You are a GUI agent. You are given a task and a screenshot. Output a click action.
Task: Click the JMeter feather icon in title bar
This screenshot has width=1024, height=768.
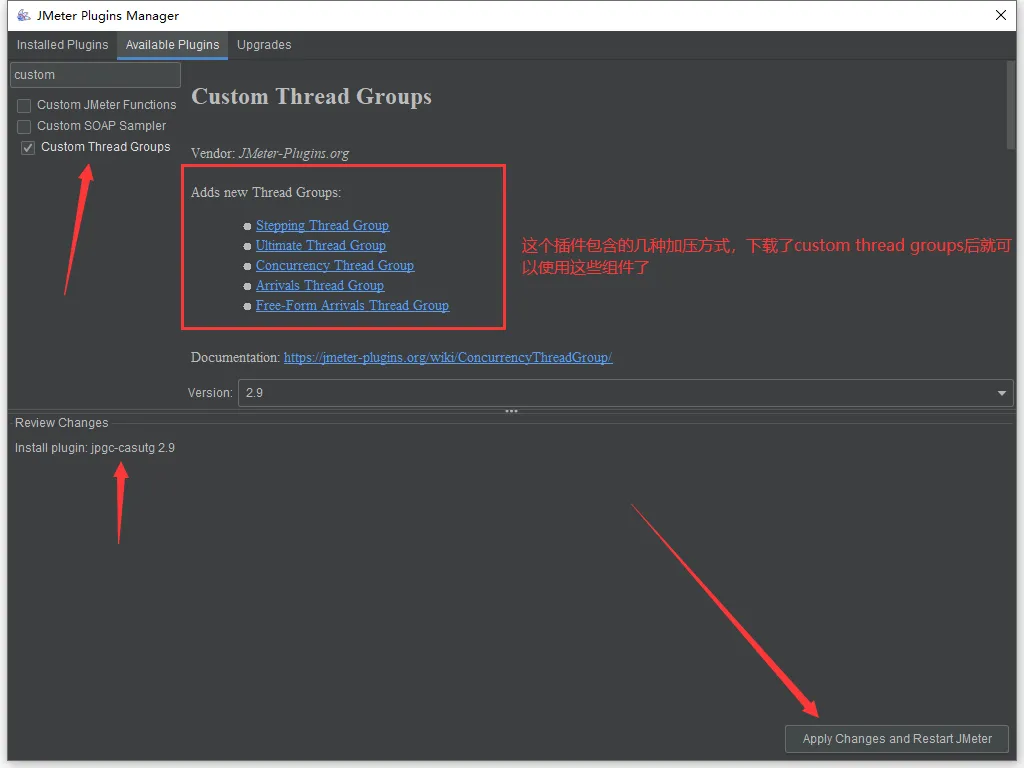point(24,15)
